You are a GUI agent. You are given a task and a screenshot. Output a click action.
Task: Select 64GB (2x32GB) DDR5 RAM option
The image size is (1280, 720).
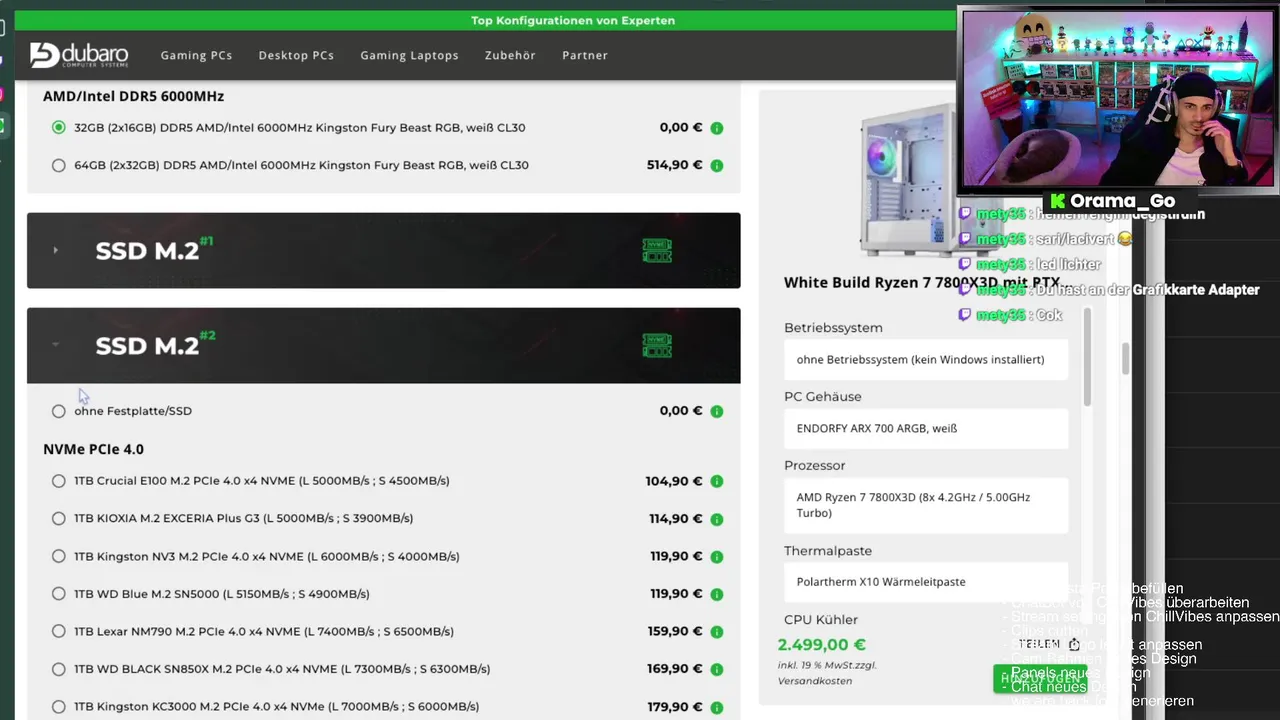click(59, 166)
